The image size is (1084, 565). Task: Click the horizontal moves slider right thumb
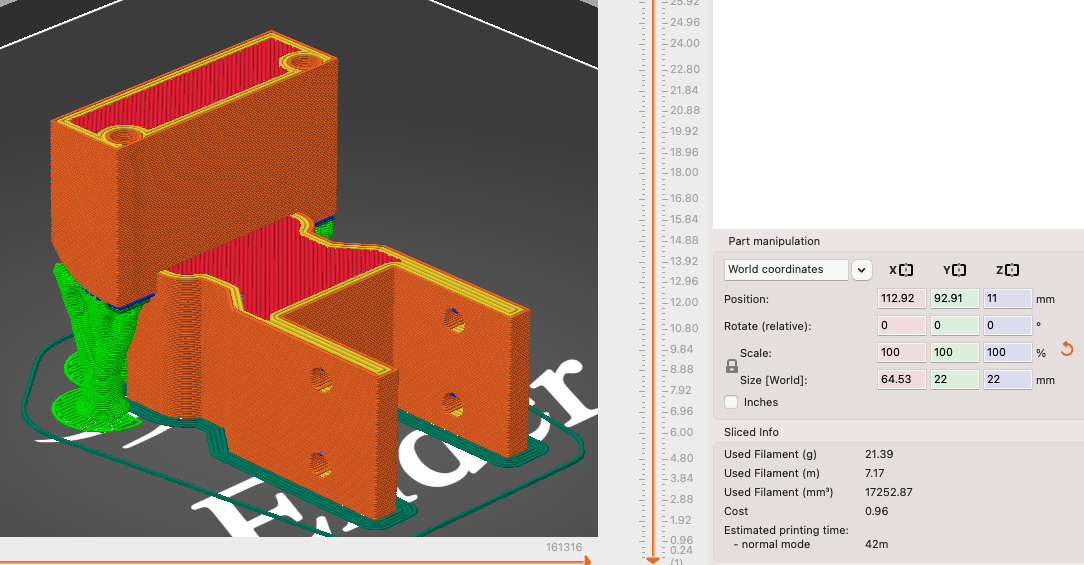pos(588,561)
